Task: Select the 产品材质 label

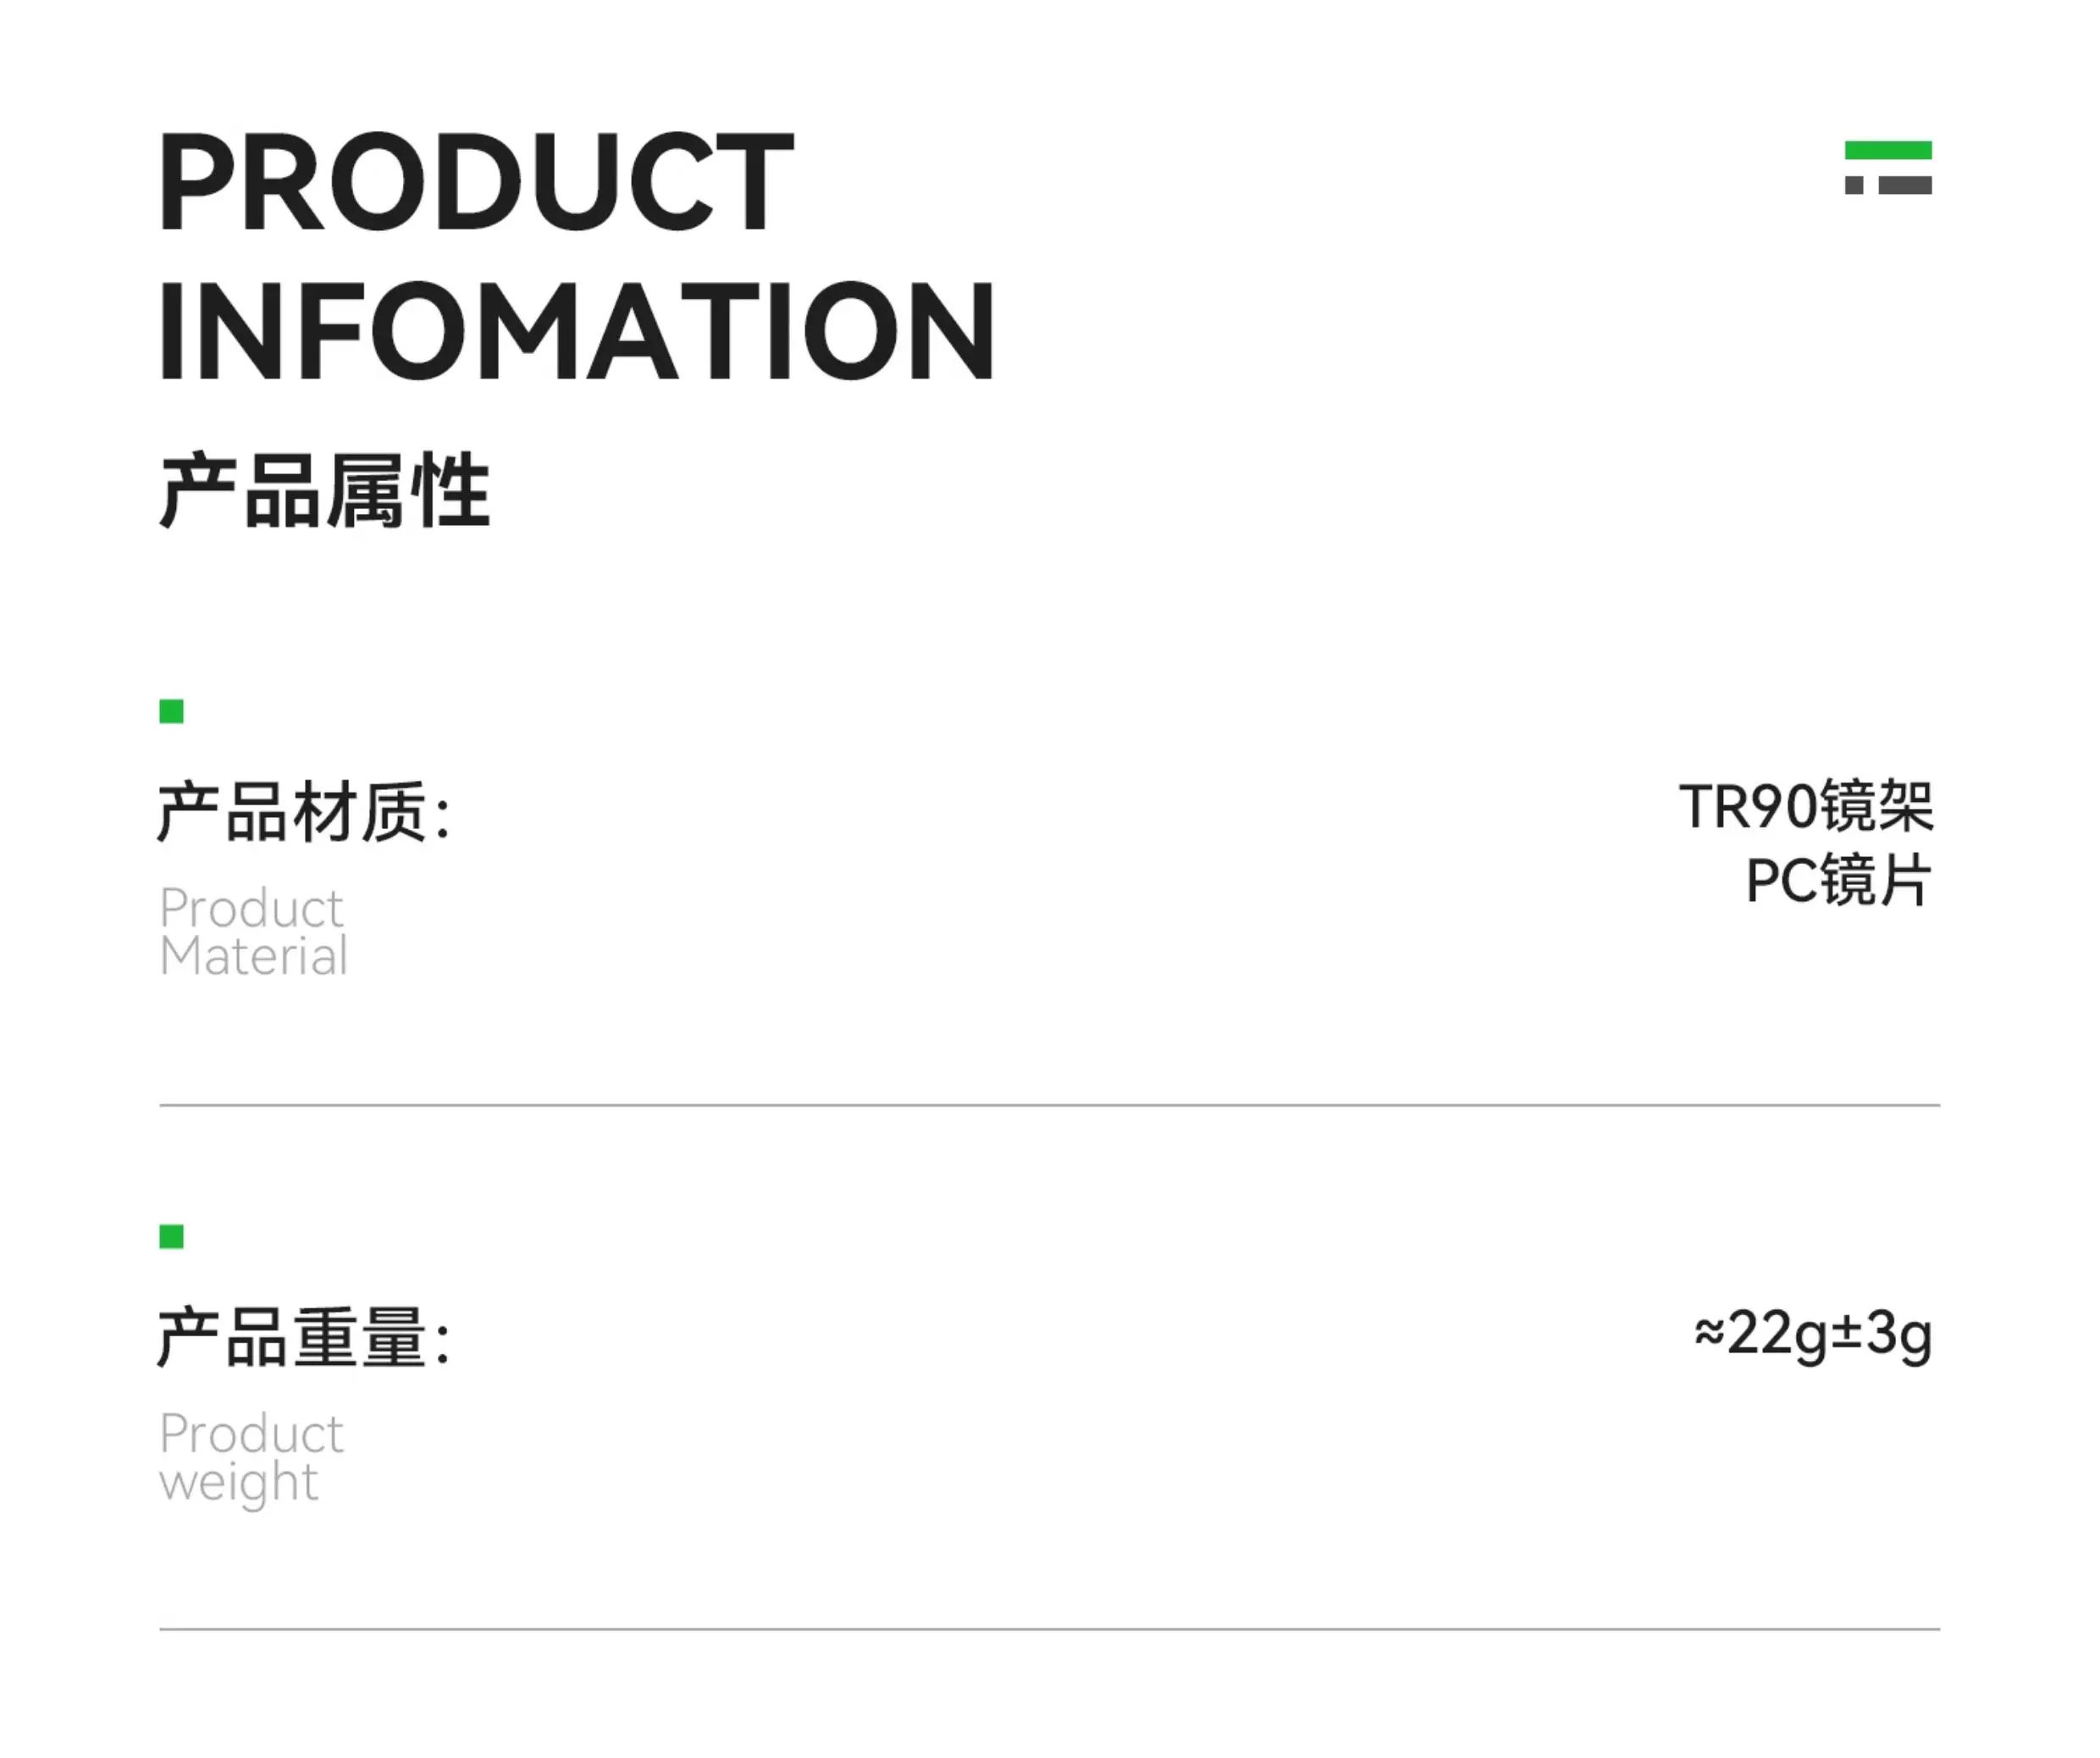Action: (x=304, y=811)
